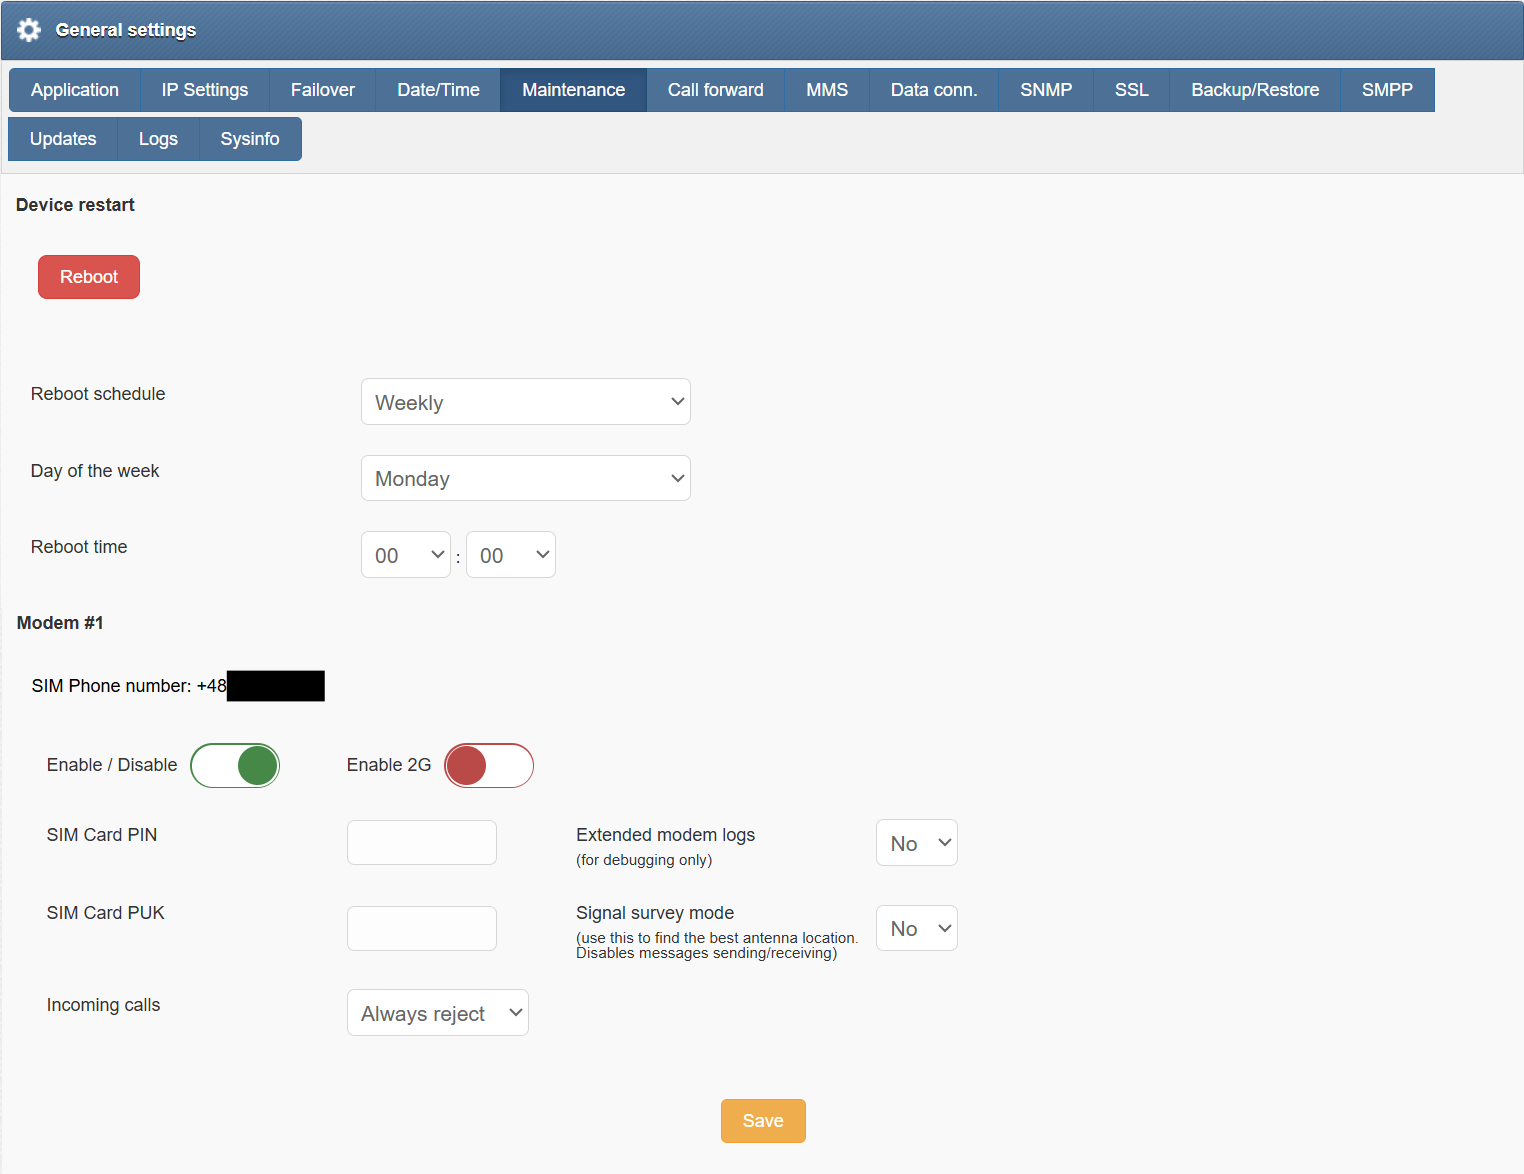Switch to the IP Settings tab

click(x=205, y=90)
